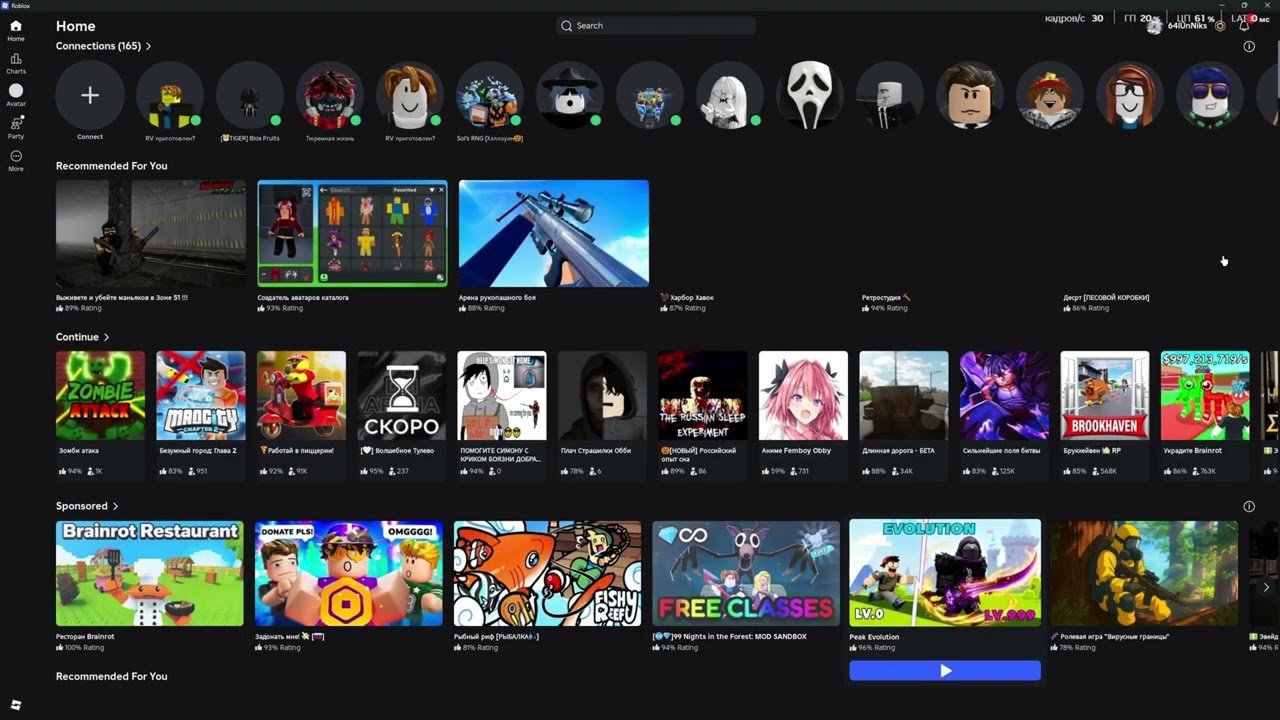1280x720 pixels.
Task: Open Аниме Femboy Obby game tile
Action: pyautogui.click(x=803, y=395)
